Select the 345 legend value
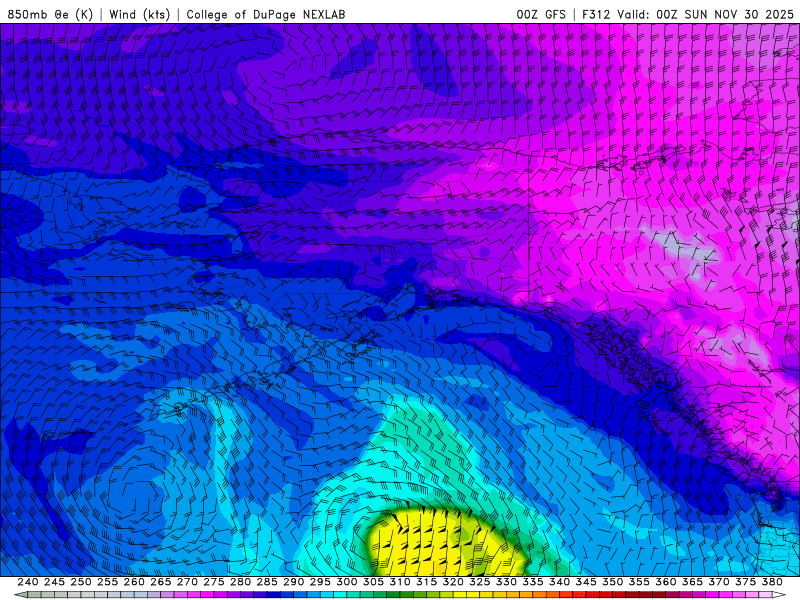This screenshot has height=600, width=800. point(586,582)
